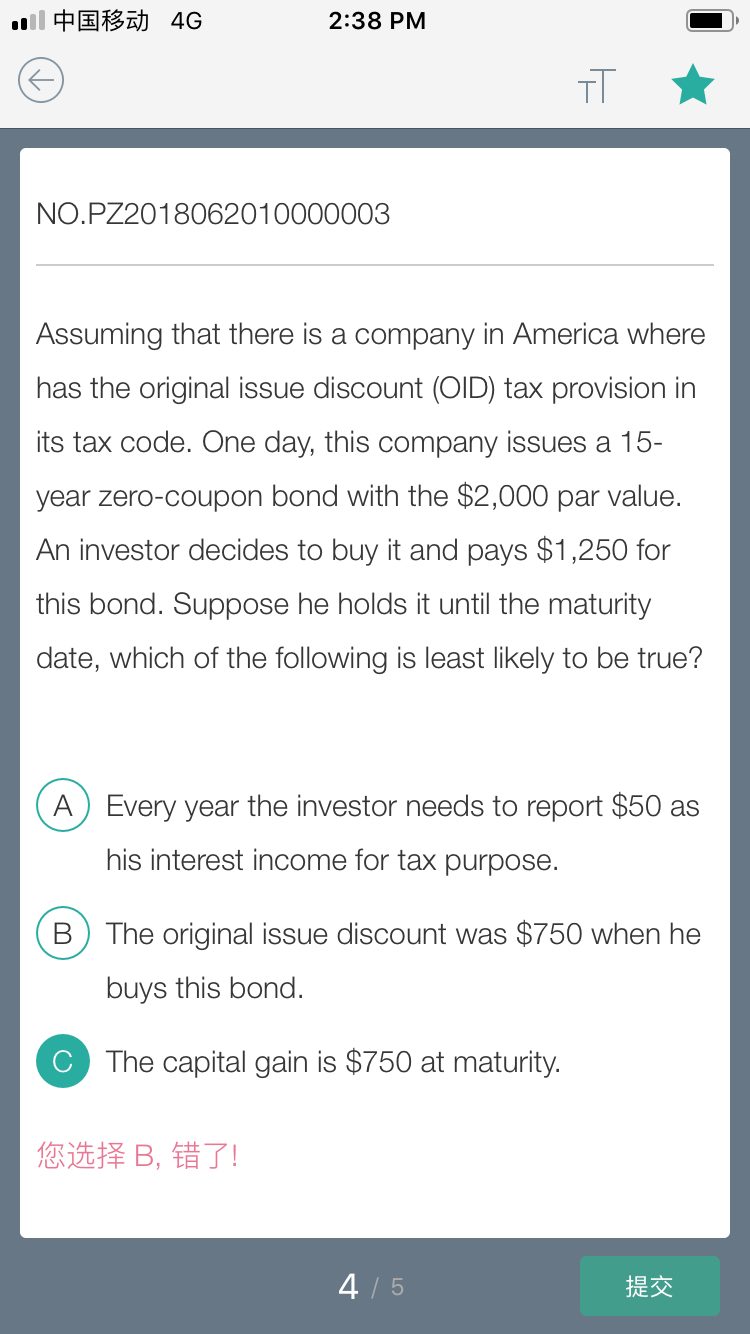This screenshot has width=750, height=1334.
Task: Tap the red 您选择 B, 错了! feedback text
Action: 138,1156
